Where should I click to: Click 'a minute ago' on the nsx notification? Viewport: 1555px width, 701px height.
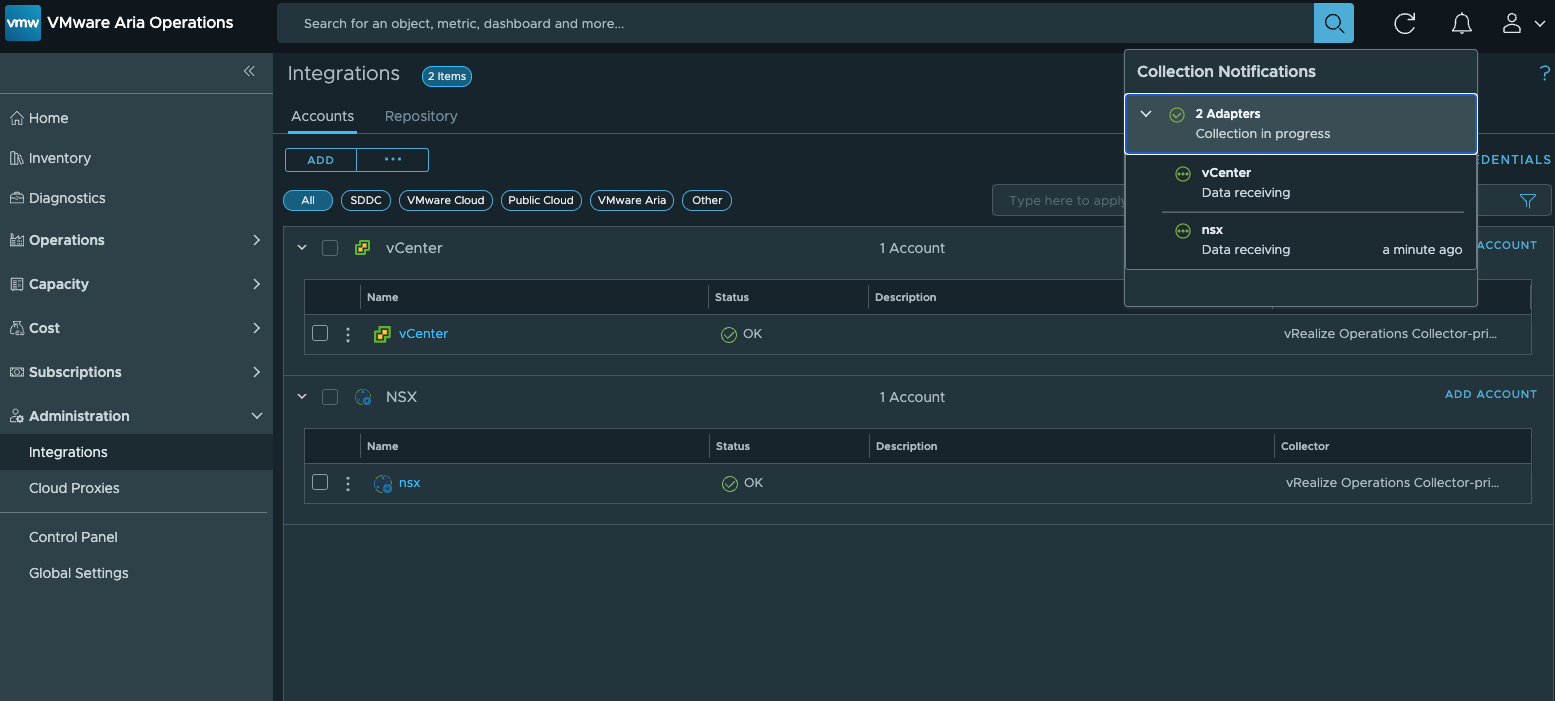[1422, 250]
